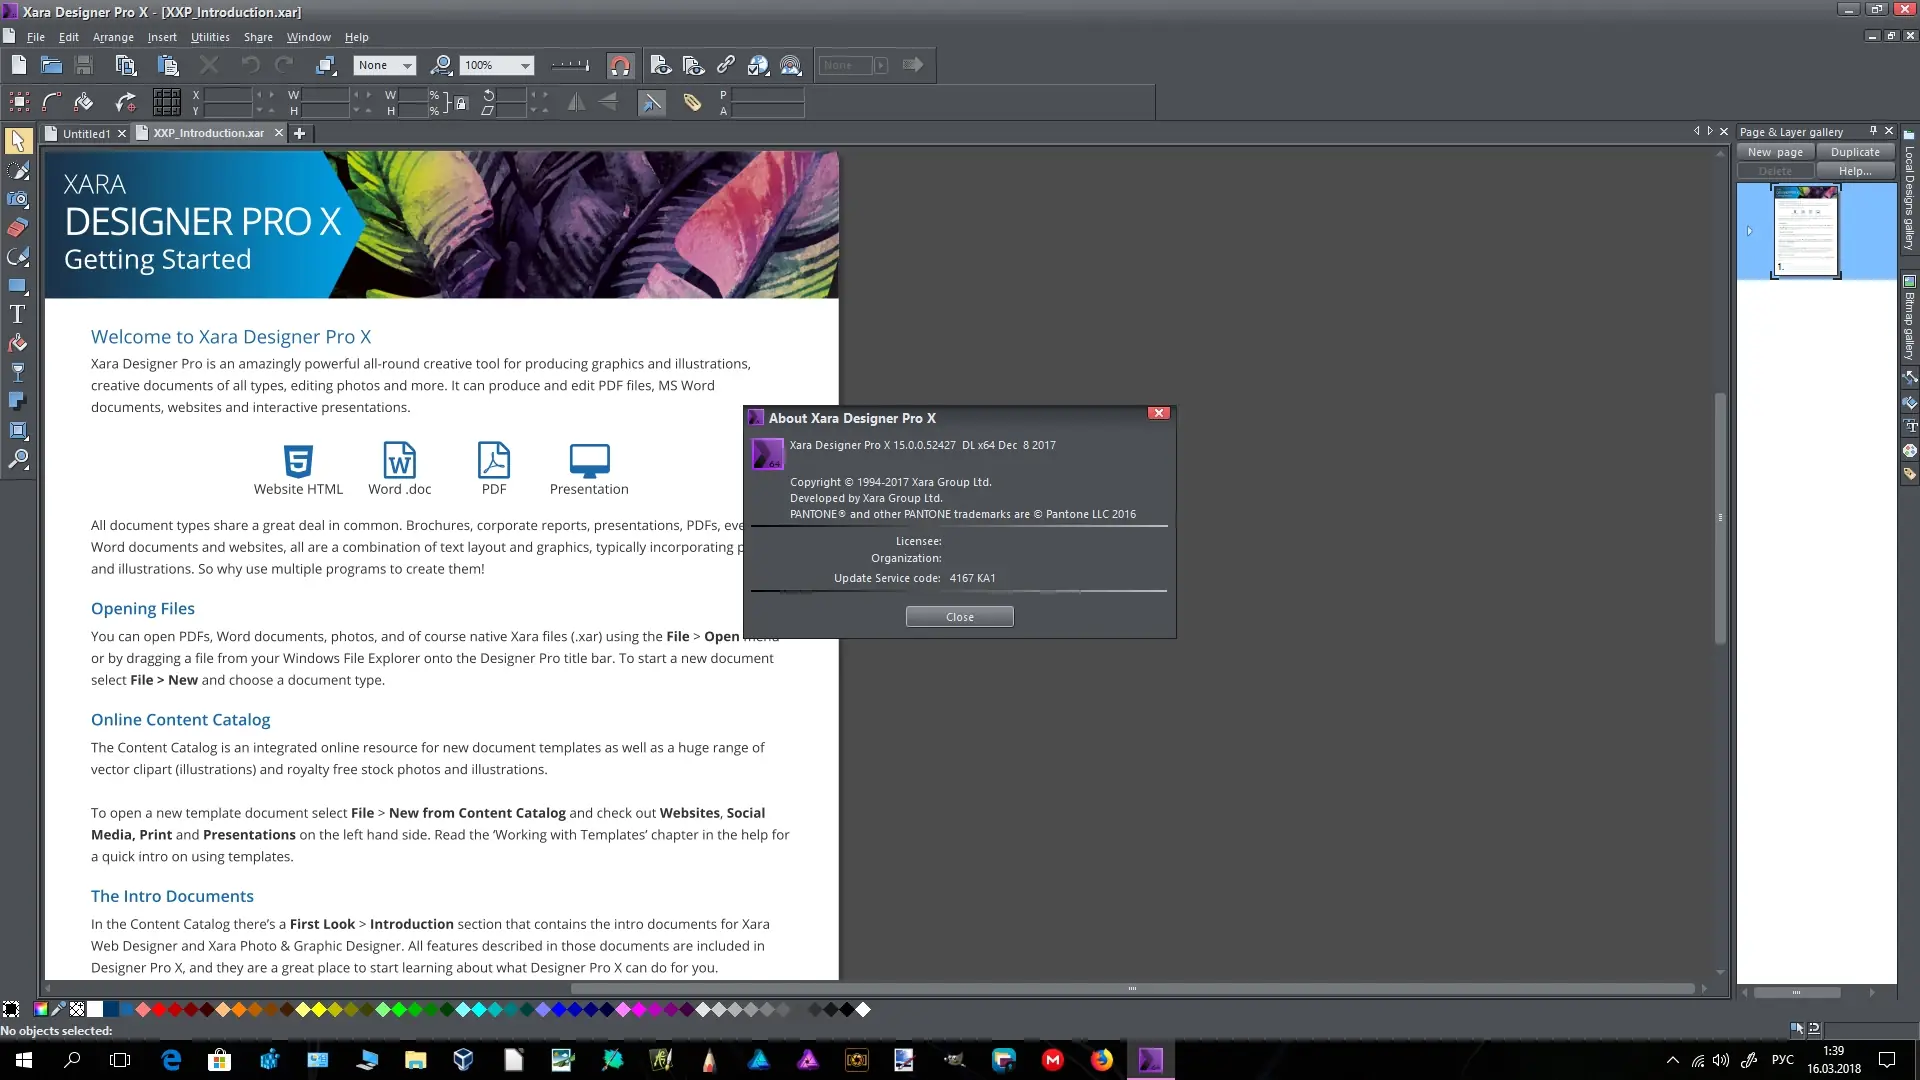Image resolution: width=1920 pixels, height=1080 pixels.
Task: Select the Photo tool camera icon
Action: click(x=17, y=199)
